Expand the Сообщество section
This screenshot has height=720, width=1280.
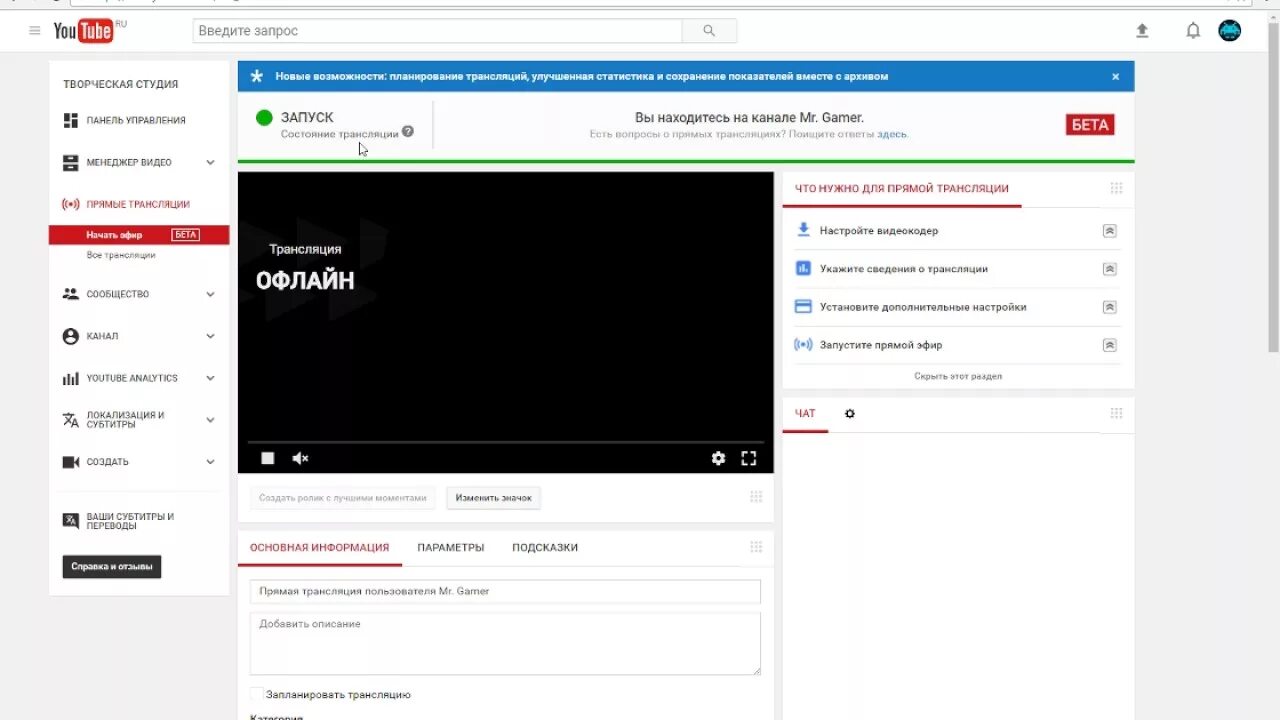tap(210, 294)
